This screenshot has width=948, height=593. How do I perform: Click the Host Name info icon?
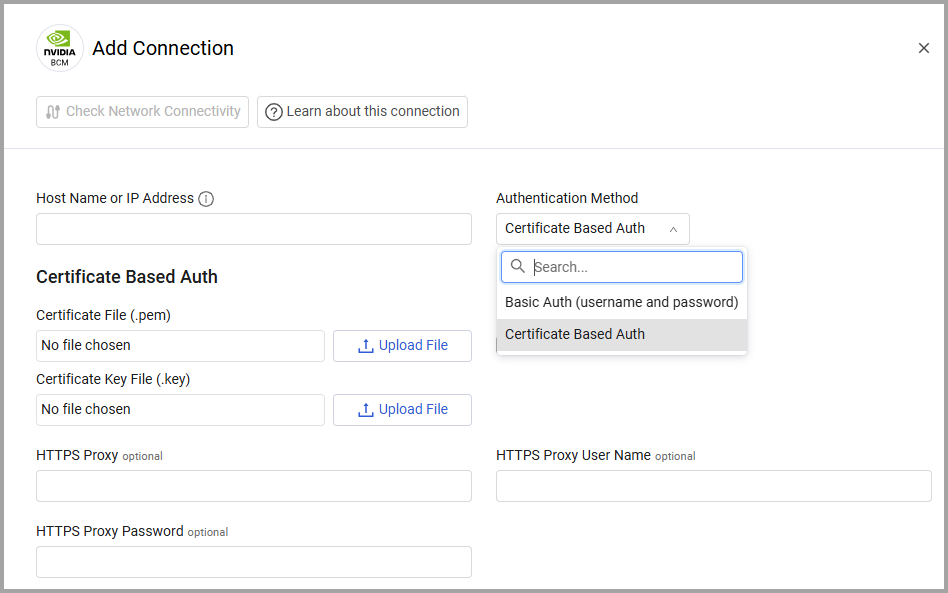pos(206,199)
